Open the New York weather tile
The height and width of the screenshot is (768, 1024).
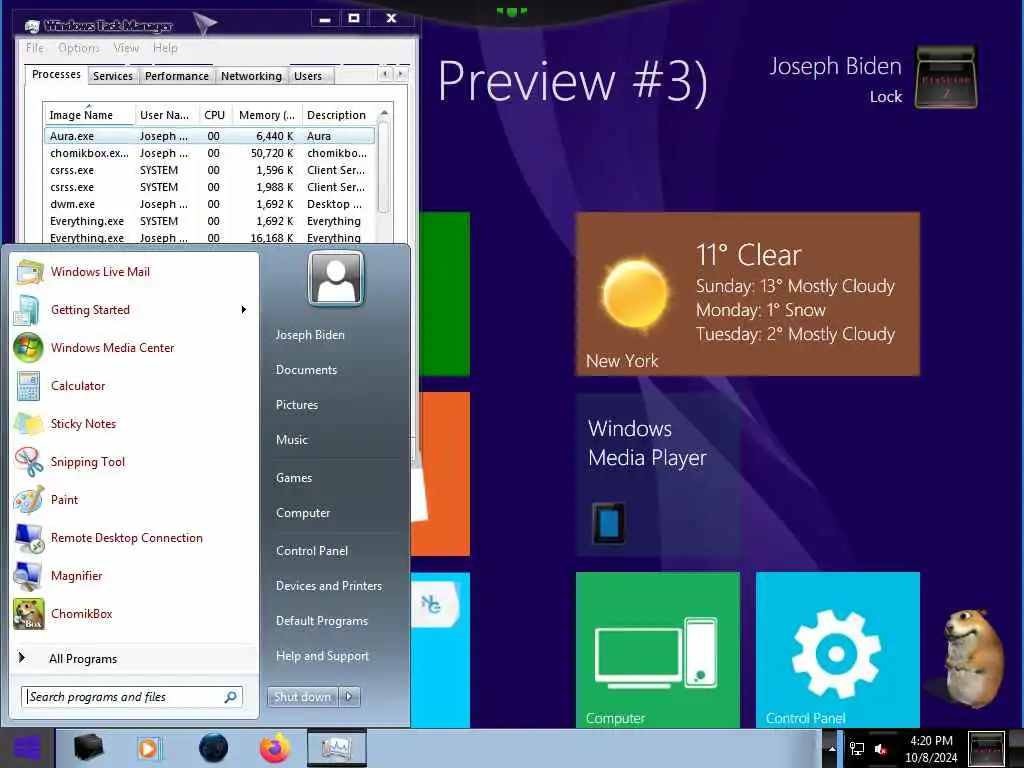[x=747, y=294]
